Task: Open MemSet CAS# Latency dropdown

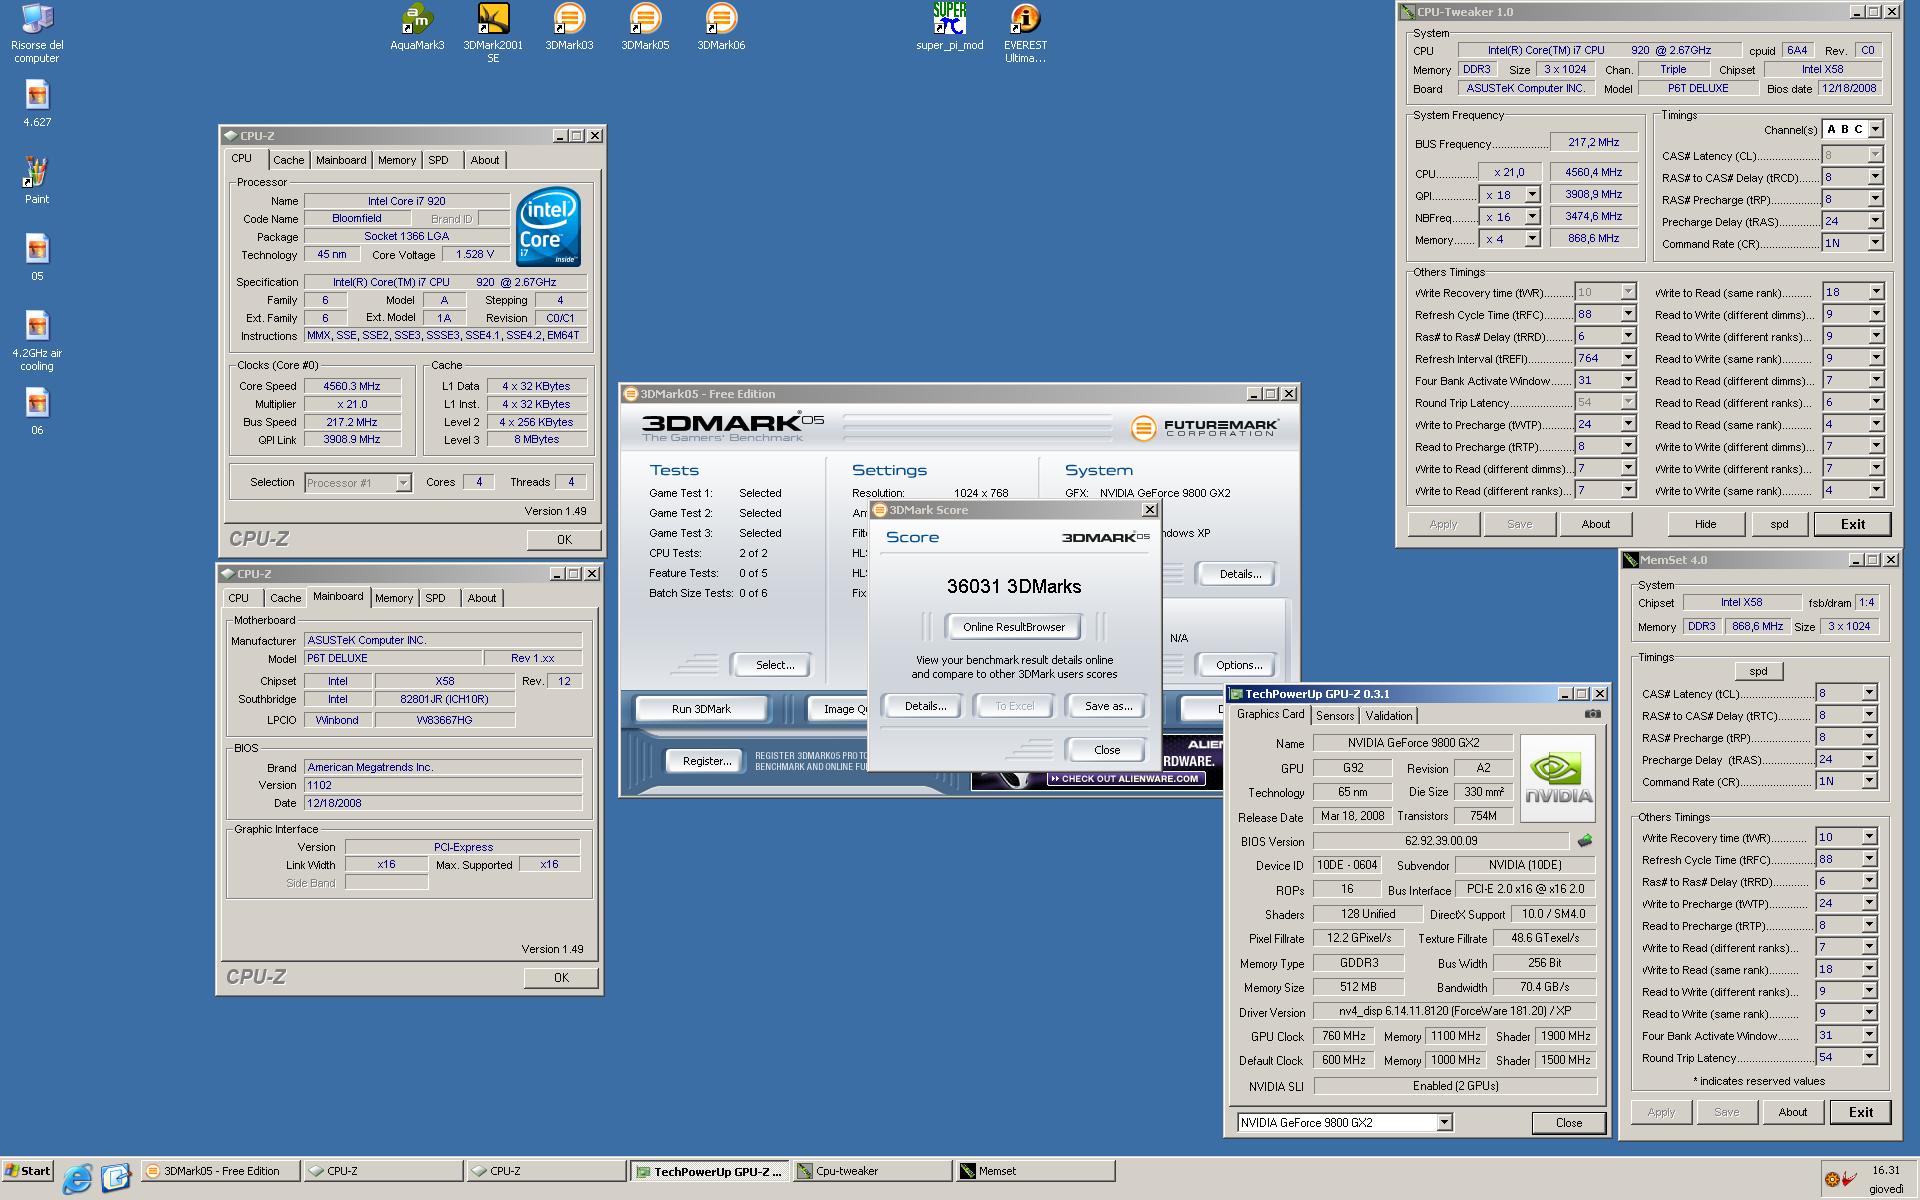Action: click(1869, 693)
